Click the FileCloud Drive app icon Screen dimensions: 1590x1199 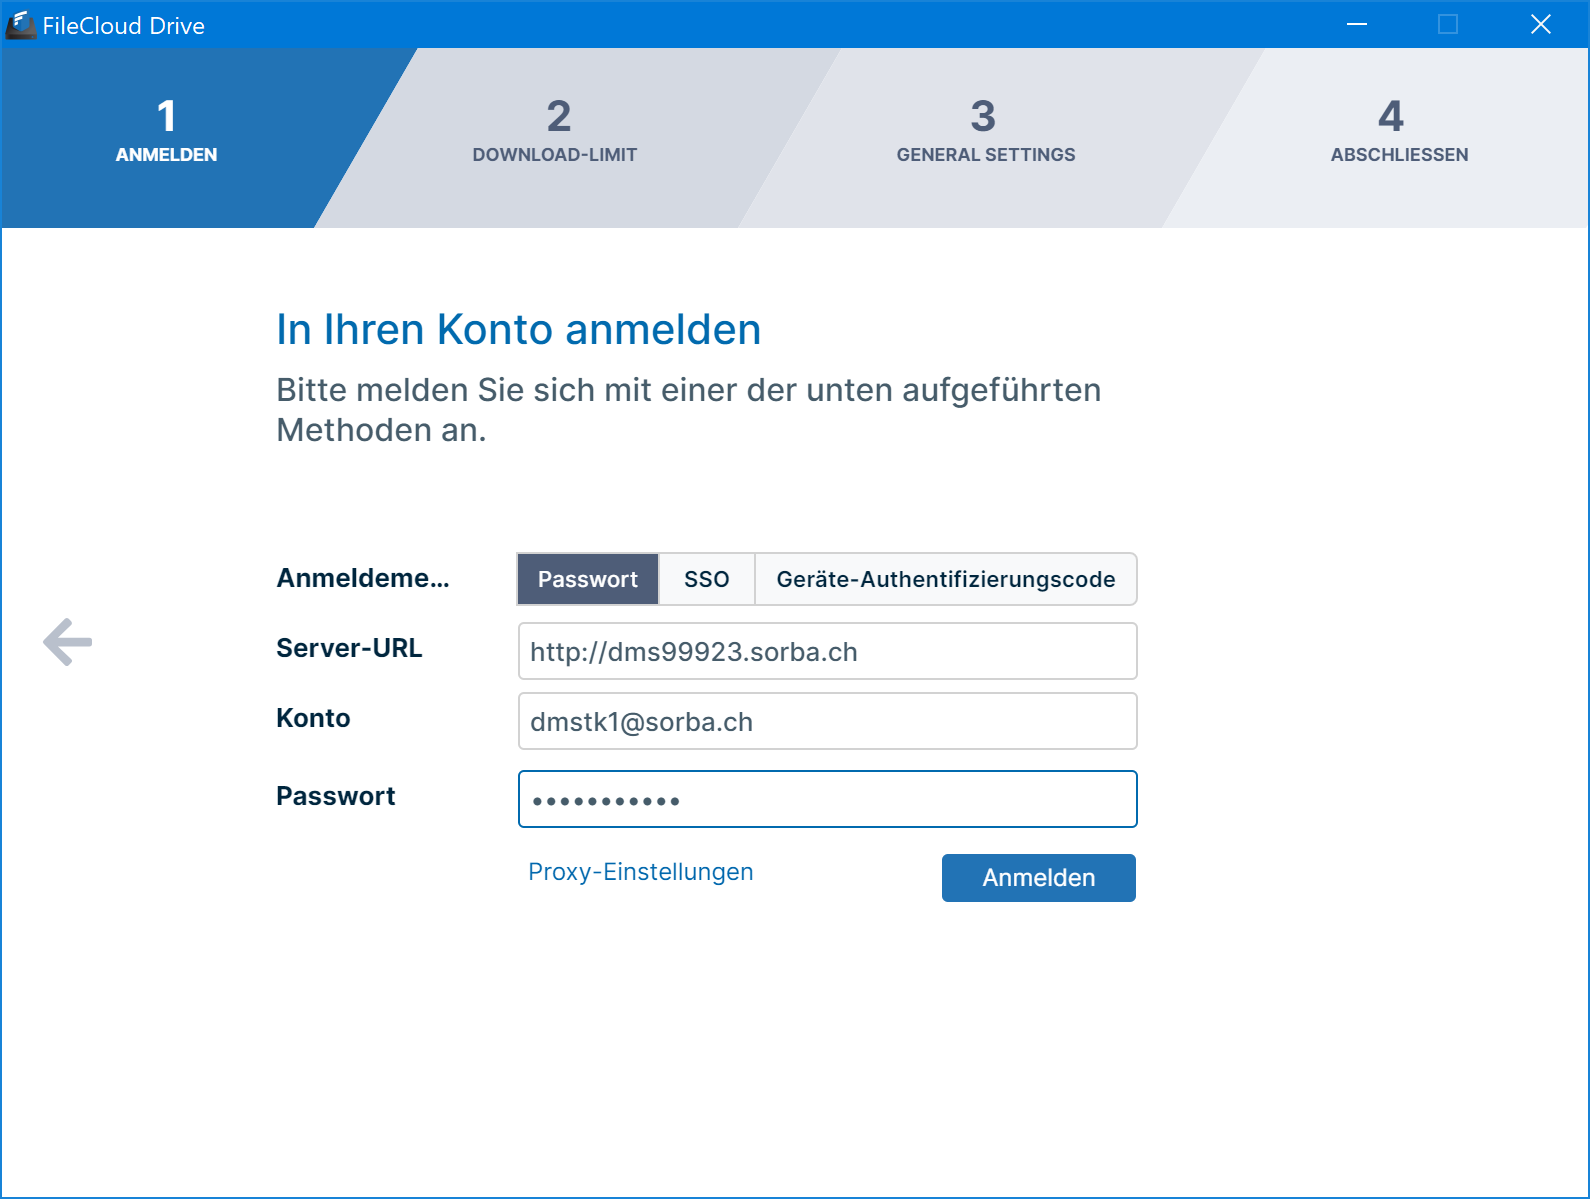click(x=20, y=25)
